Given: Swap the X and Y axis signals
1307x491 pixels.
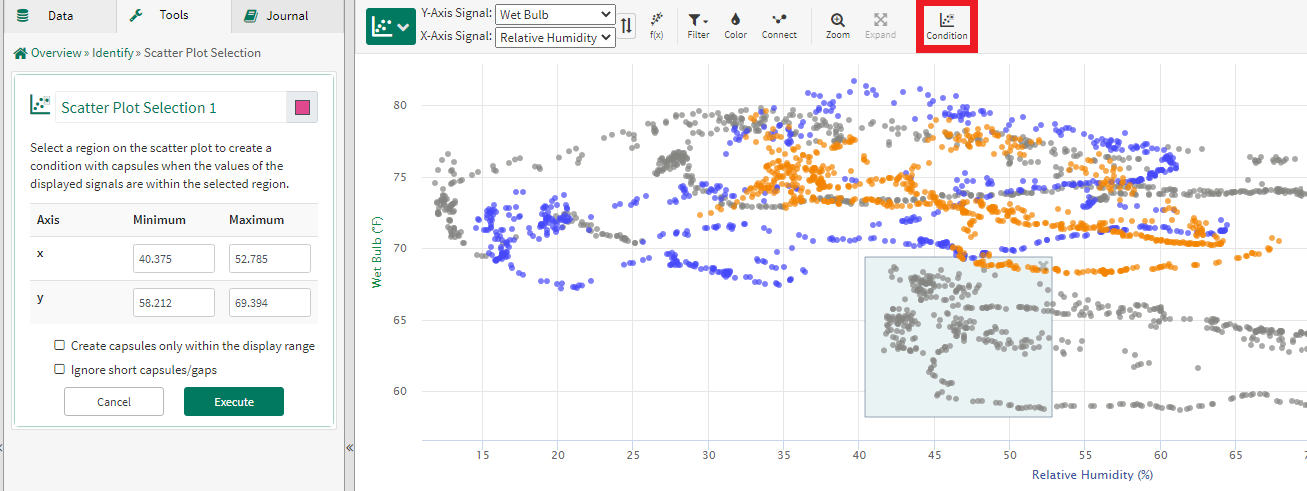Looking at the screenshot, I should click(627, 26).
